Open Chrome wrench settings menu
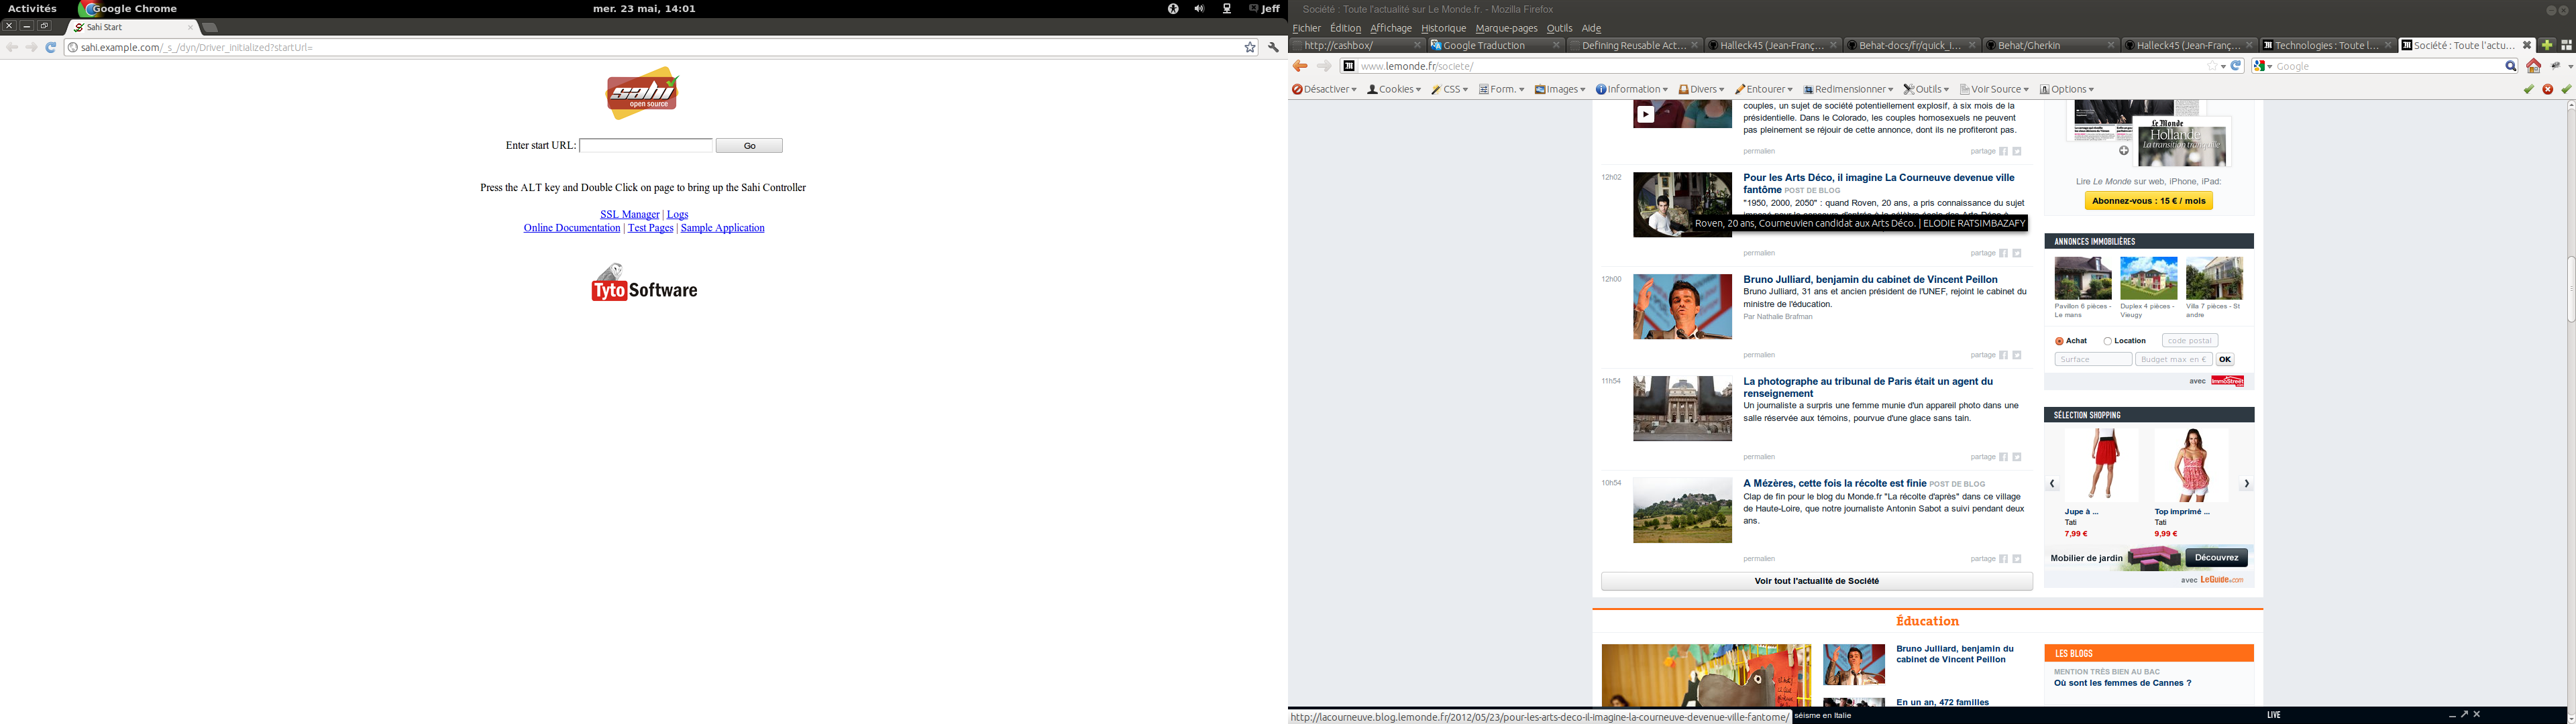 pyautogui.click(x=1273, y=47)
